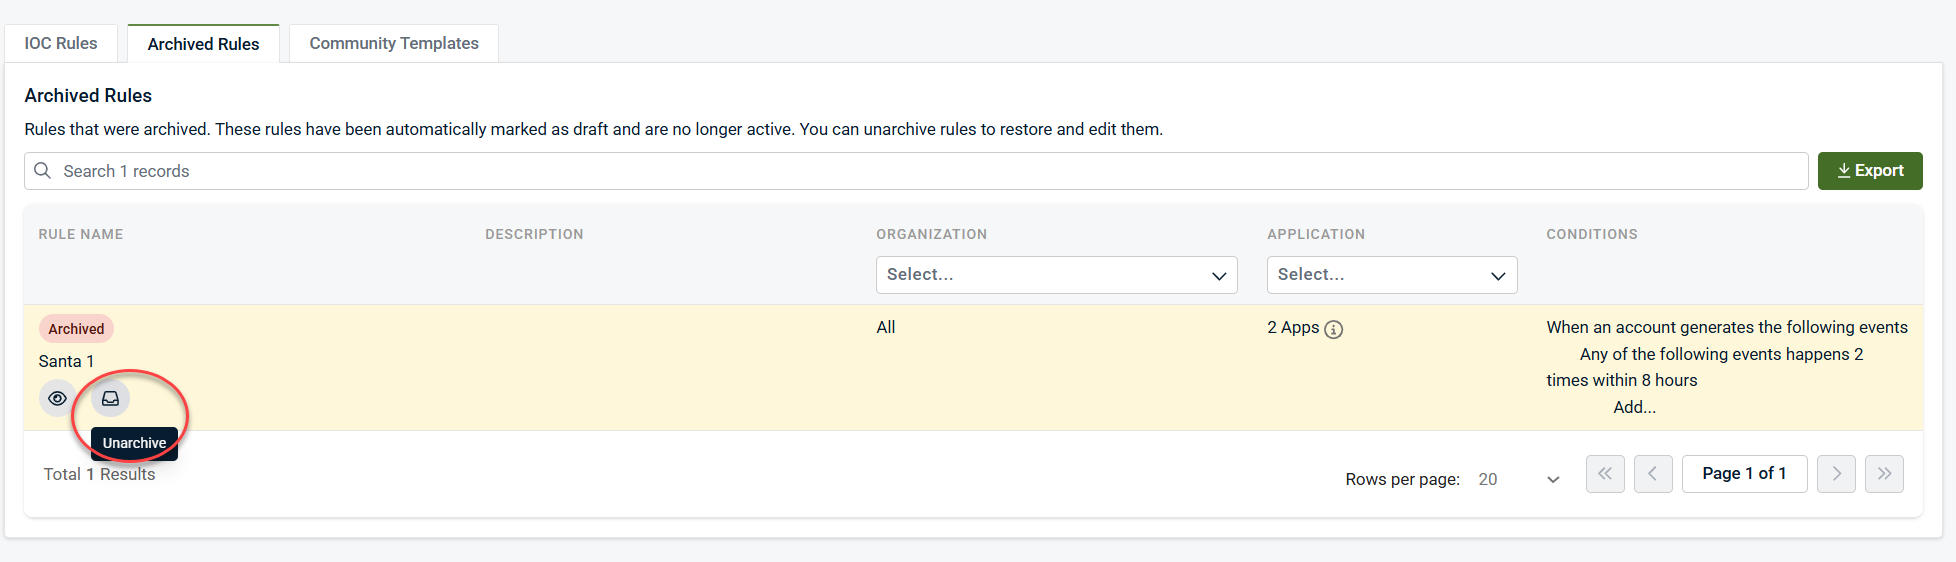The width and height of the screenshot is (1956, 562).
Task: Unarchive the Santa 1 rule
Action: tap(111, 398)
